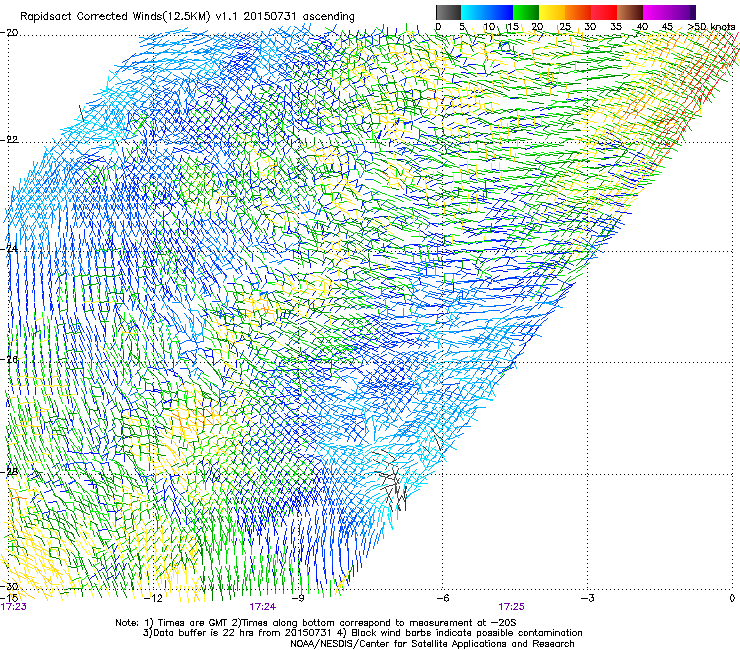
Task: Click the black contaminated wind barbs cluster
Action: coord(392,481)
